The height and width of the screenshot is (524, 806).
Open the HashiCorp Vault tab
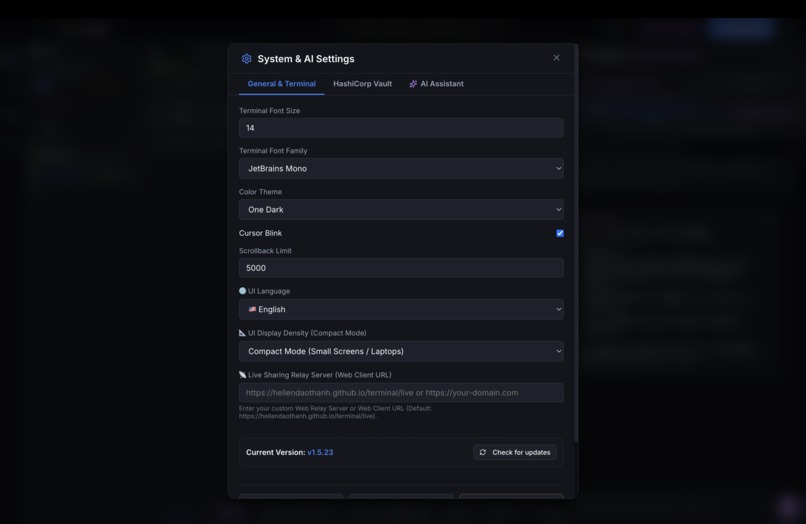(x=362, y=84)
